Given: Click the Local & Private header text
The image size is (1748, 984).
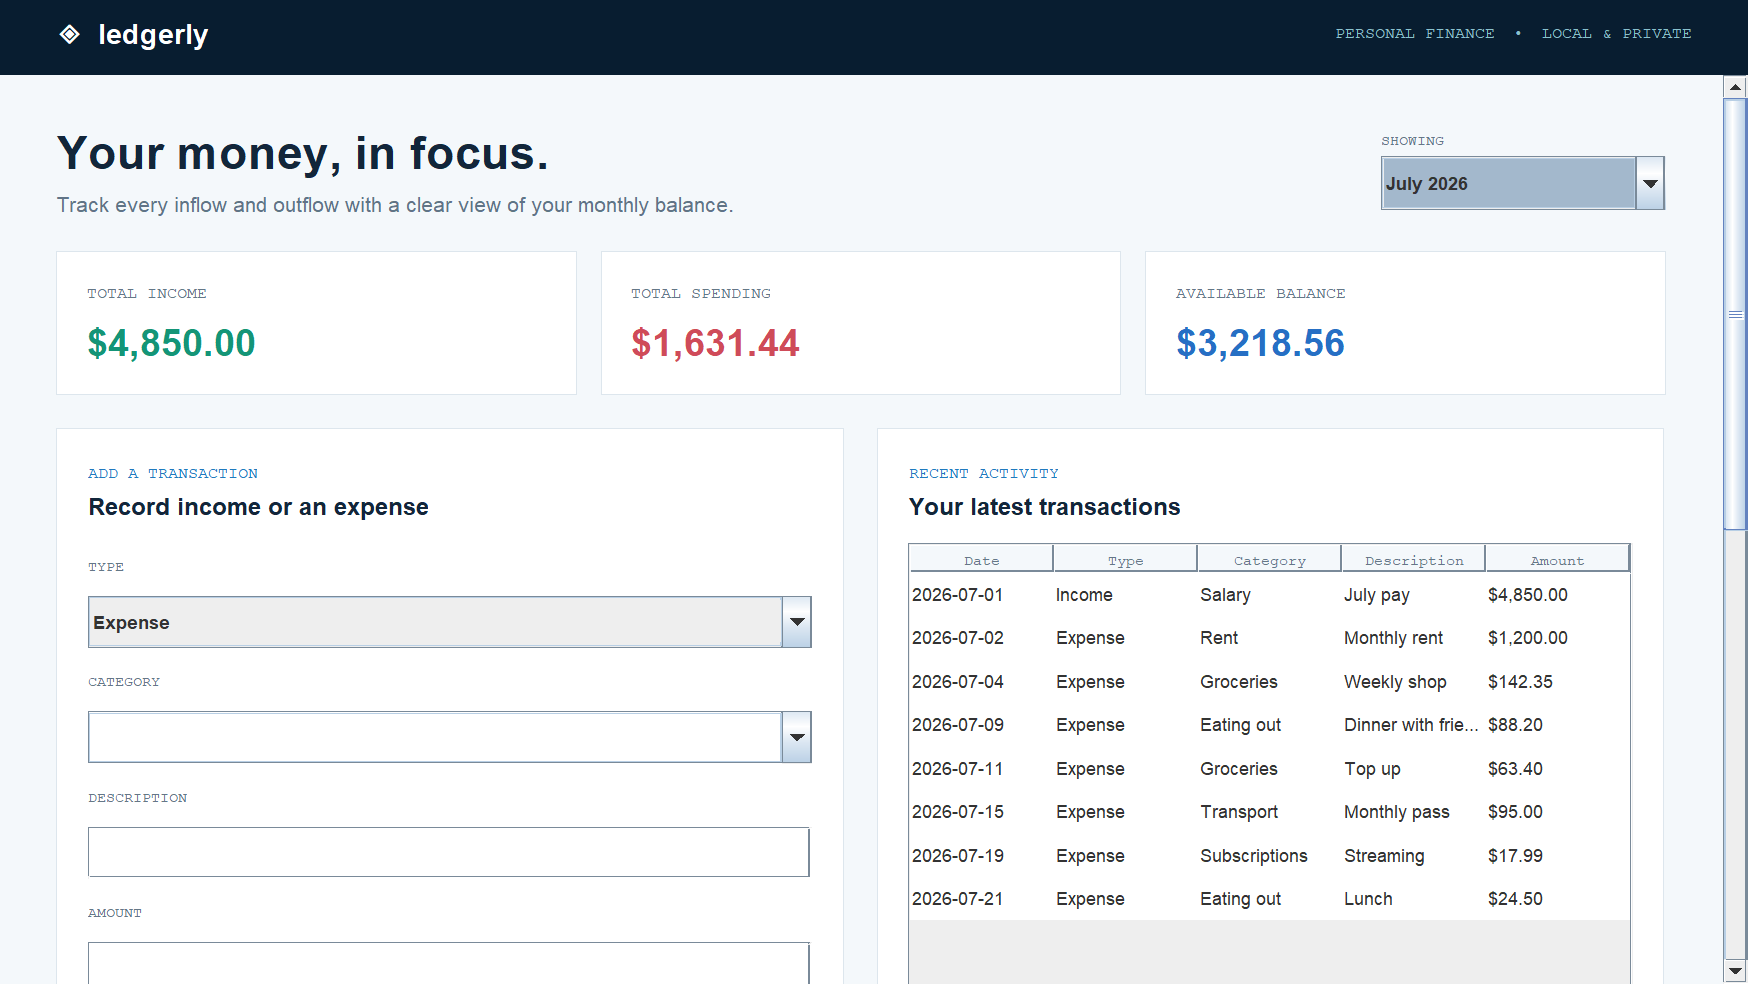Looking at the screenshot, I should [x=1616, y=34].
